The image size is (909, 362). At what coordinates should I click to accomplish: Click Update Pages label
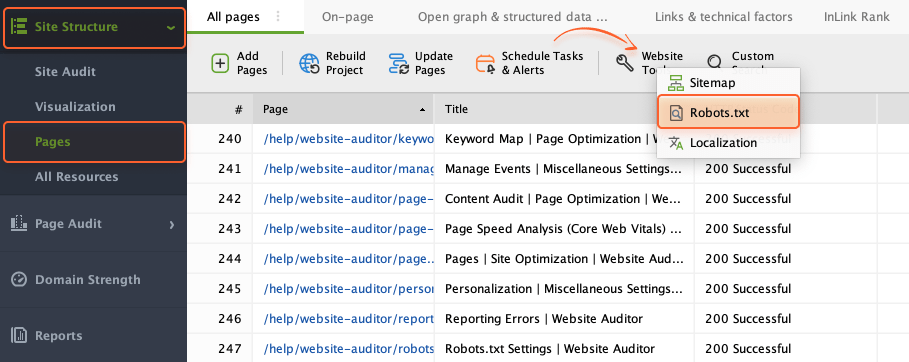(434, 63)
